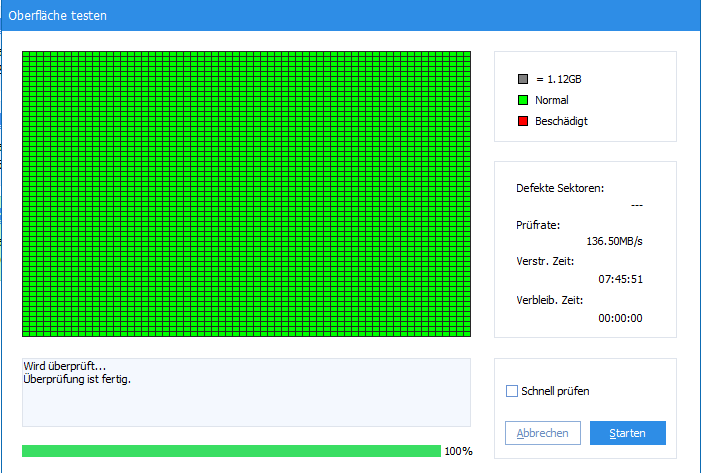Viewport: 701px width, 473px height.
Task: Click the gray 1.12GB legend swatch
Action: point(523,79)
